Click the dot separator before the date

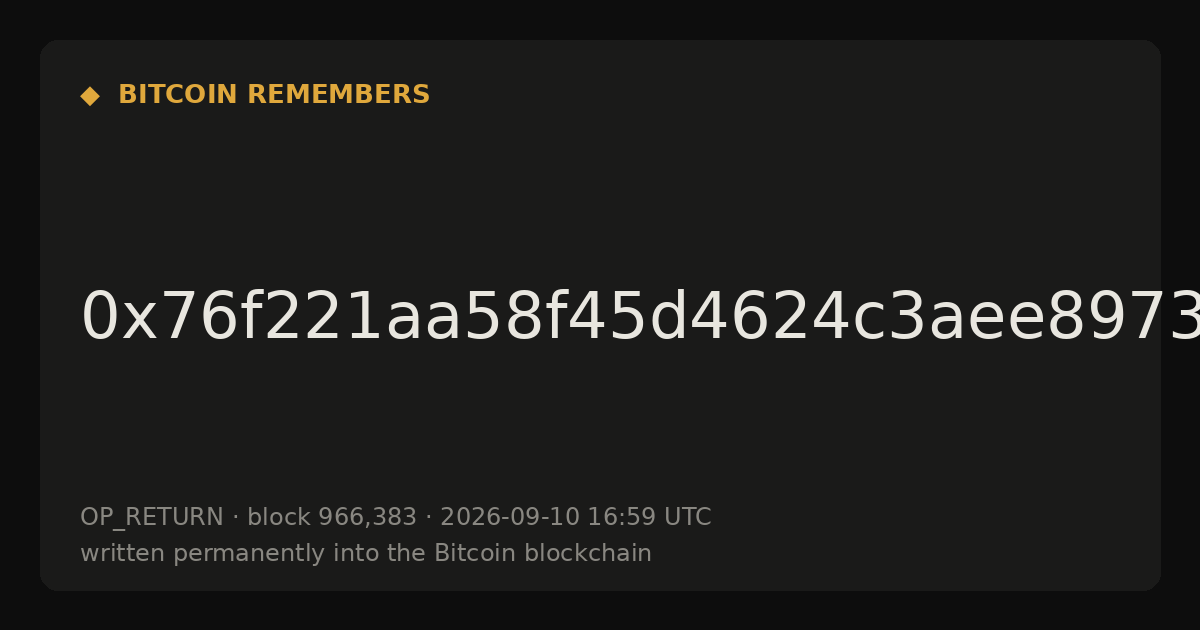tap(429, 518)
